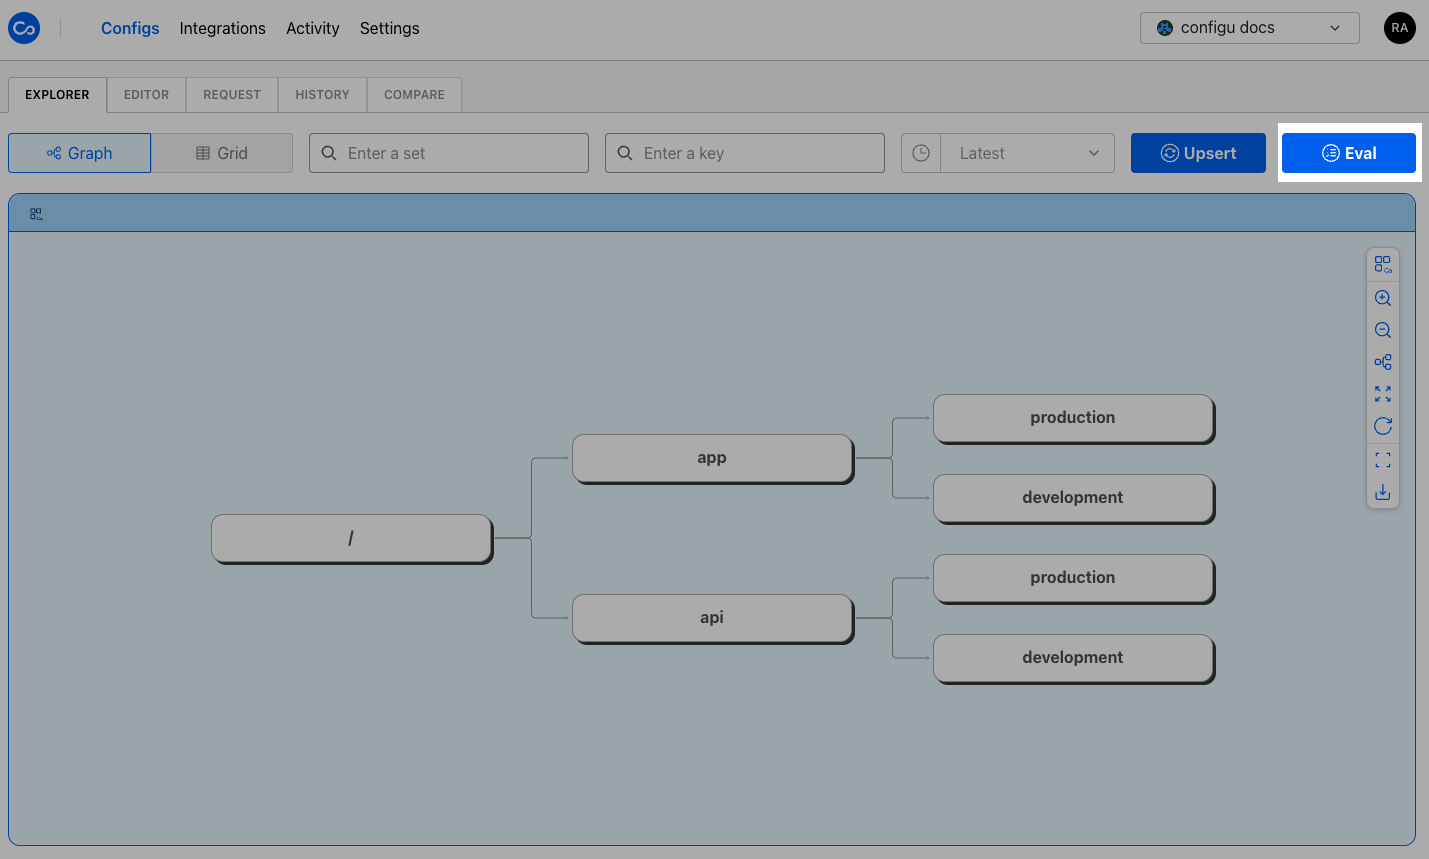Open the Latest version dropdown
Screen dimensions: 1429x859
[x=1028, y=153]
